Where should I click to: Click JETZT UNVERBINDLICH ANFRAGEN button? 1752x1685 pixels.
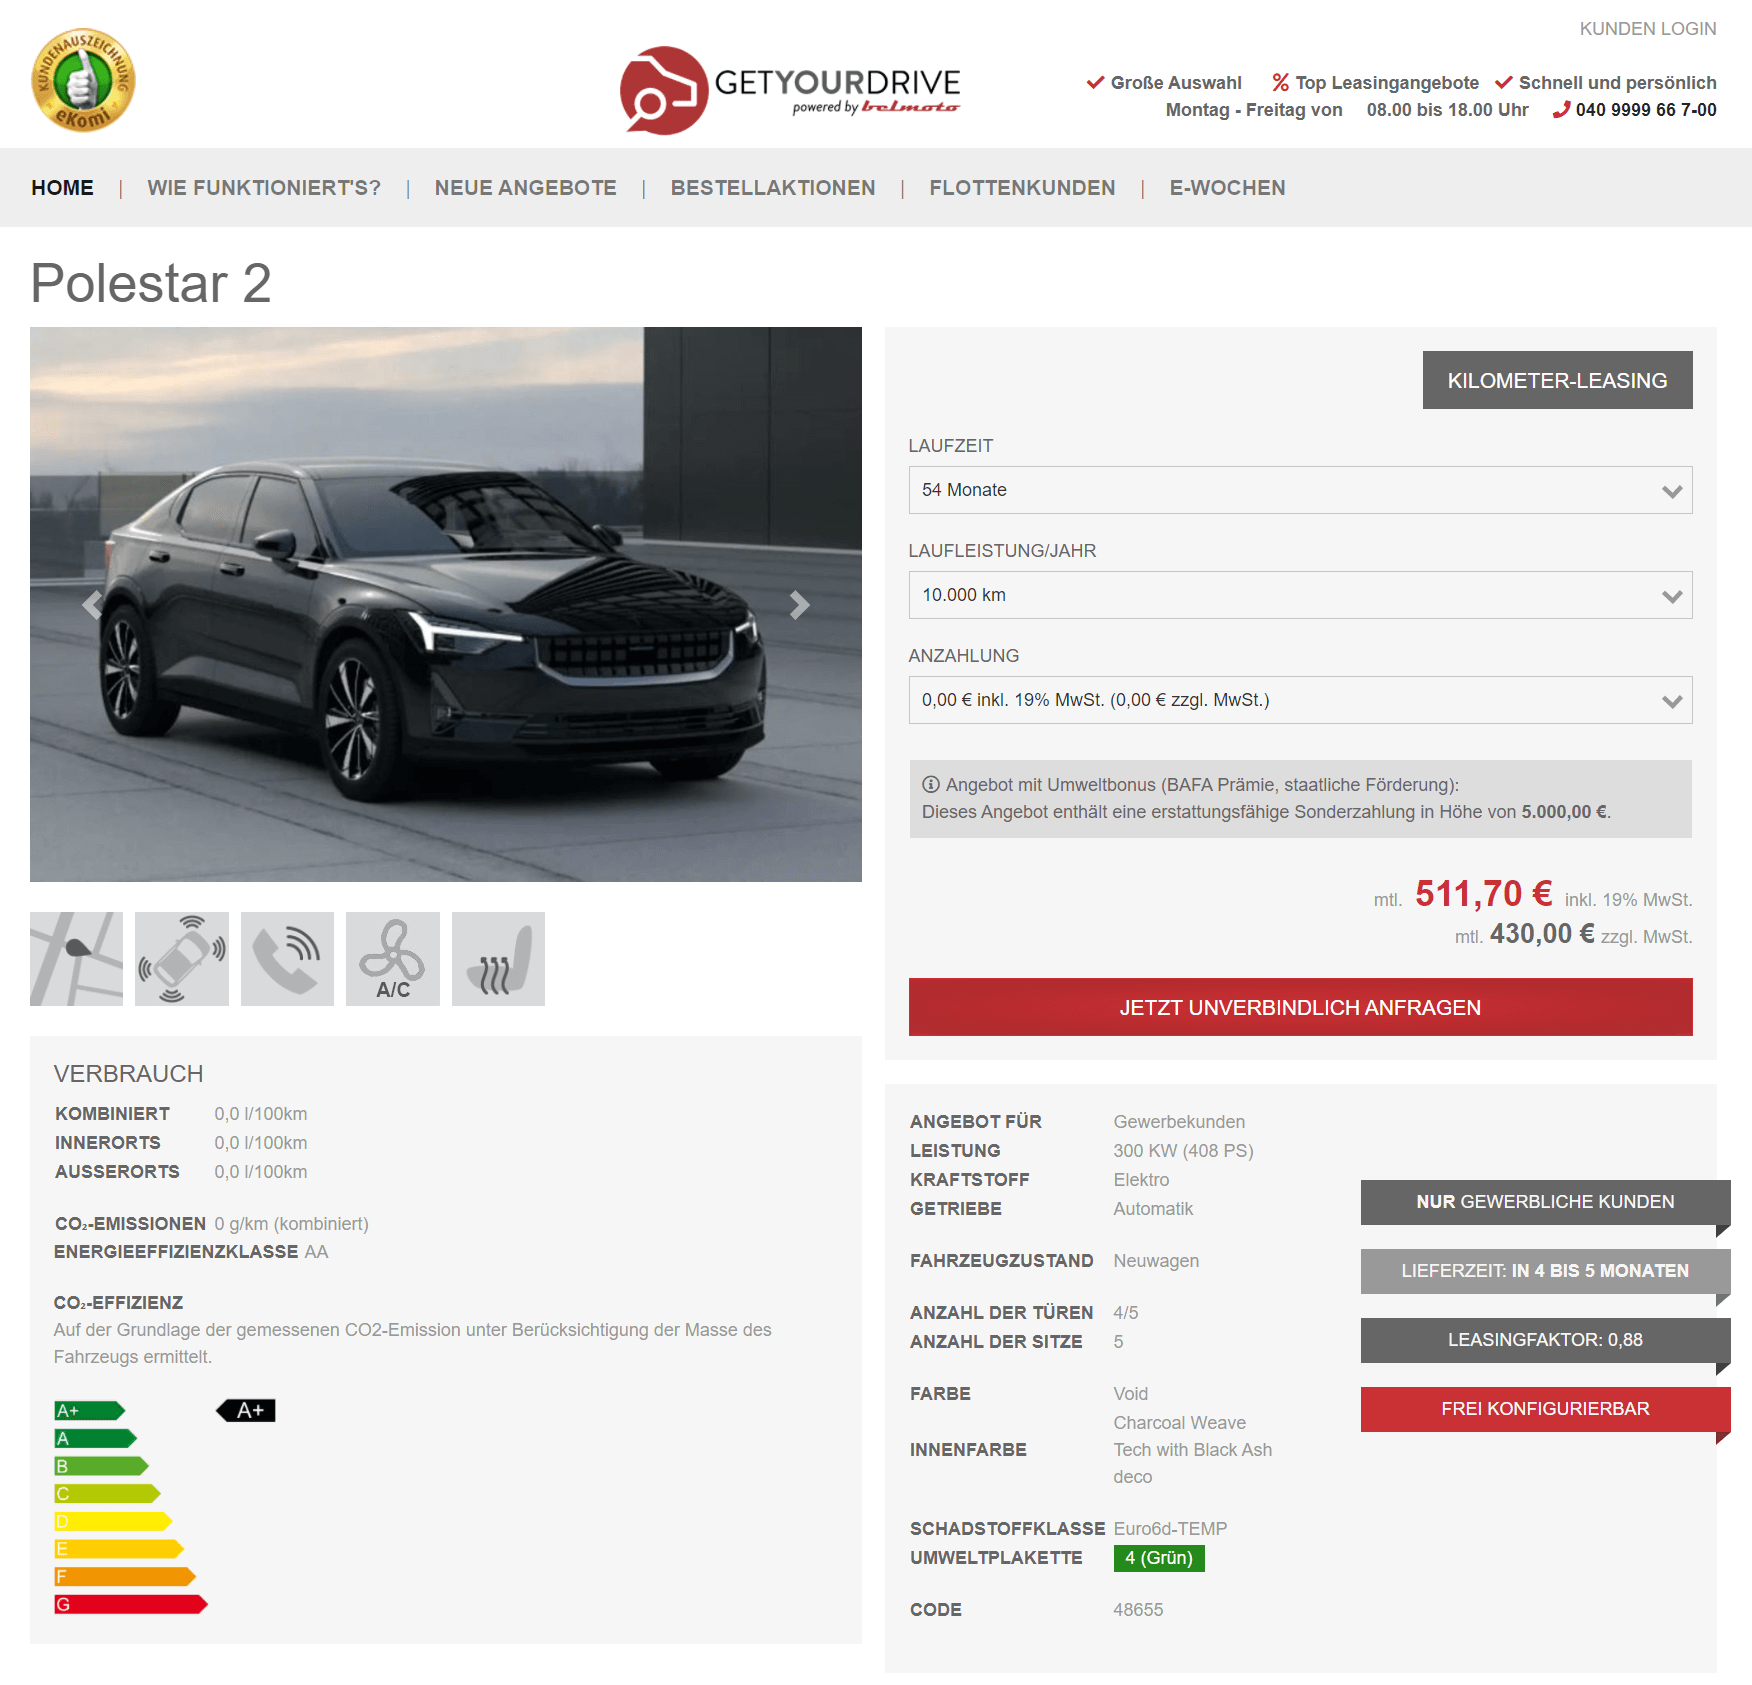pyautogui.click(x=1300, y=1007)
